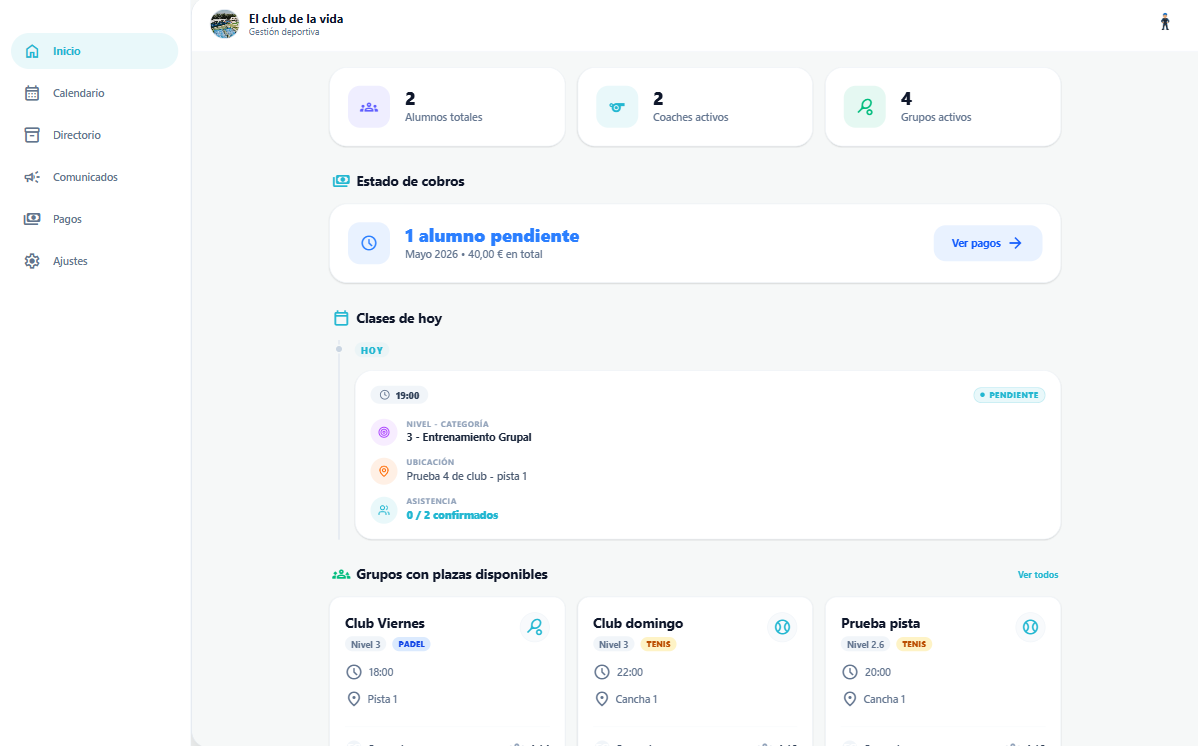This screenshot has height=746, width=1198.
Task: Click the orange Ubicación pin icon
Action: pyautogui.click(x=384, y=471)
